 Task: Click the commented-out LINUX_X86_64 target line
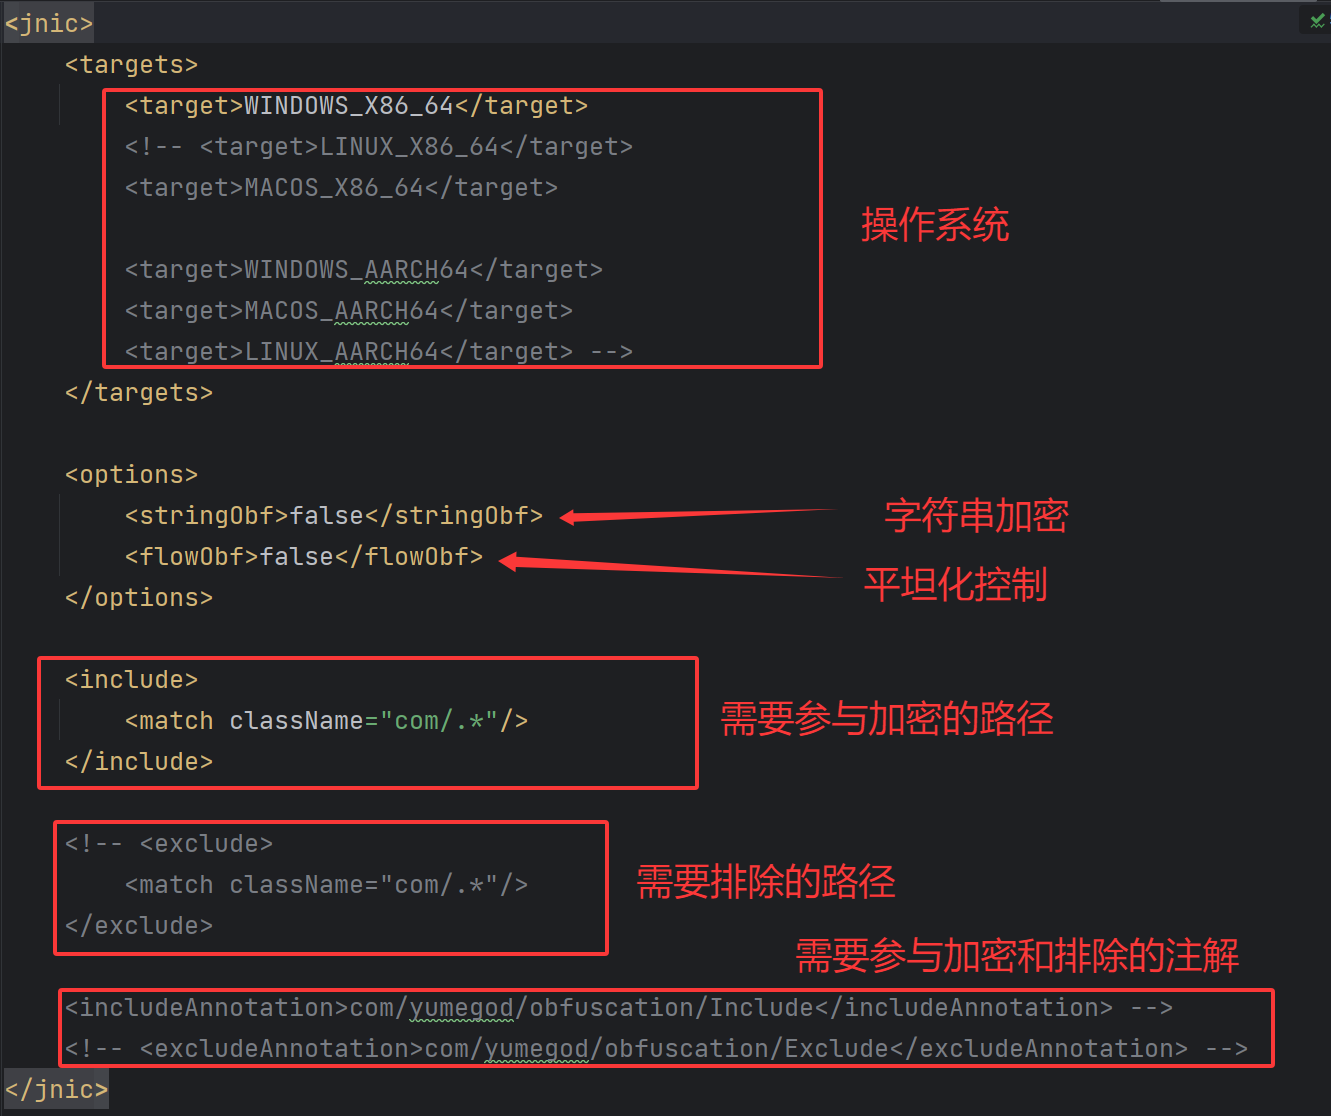click(378, 146)
